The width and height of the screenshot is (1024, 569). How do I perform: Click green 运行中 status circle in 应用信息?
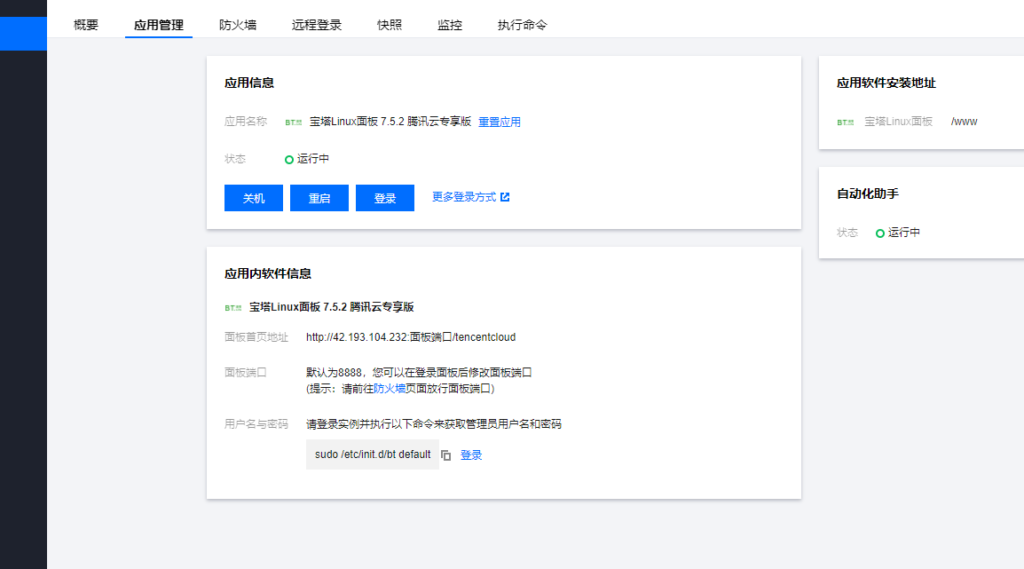pyautogui.click(x=289, y=159)
